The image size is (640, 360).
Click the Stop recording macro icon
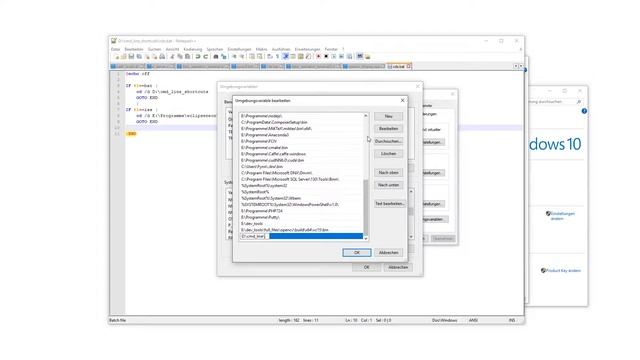coord(326,56)
